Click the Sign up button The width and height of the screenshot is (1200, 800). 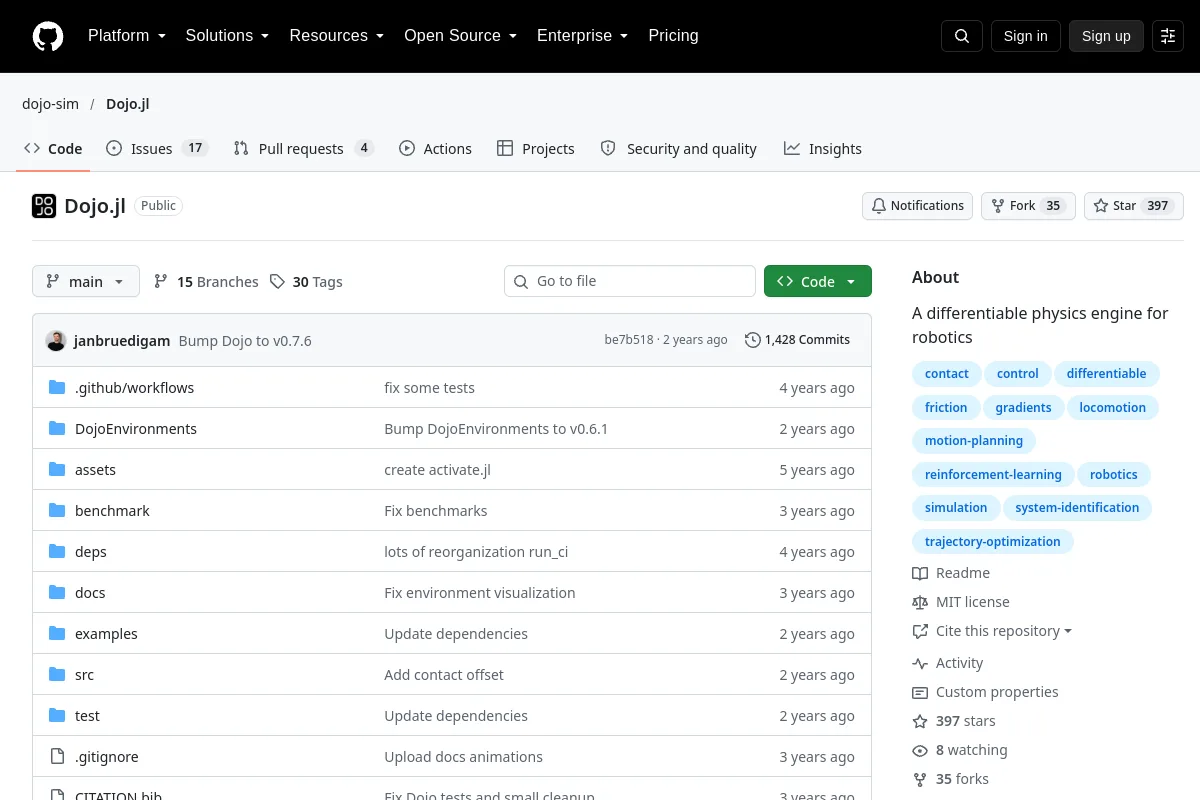tap(1106, 36)
